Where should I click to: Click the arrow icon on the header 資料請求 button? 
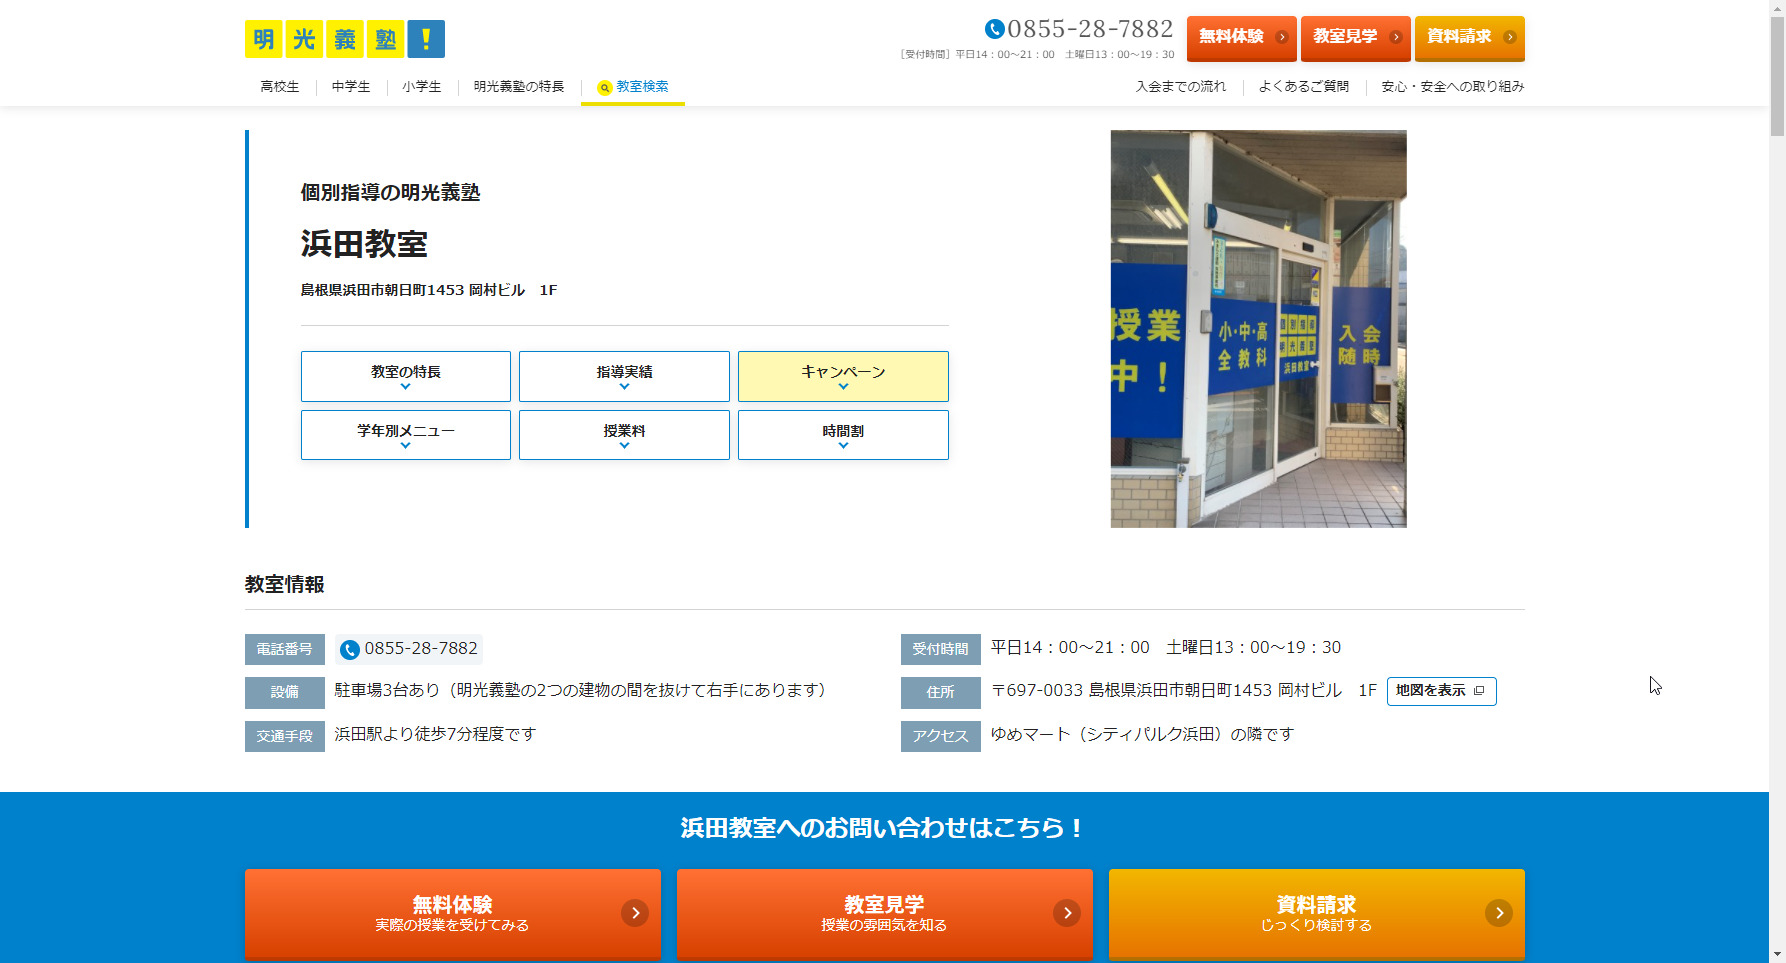(1510, 37)
